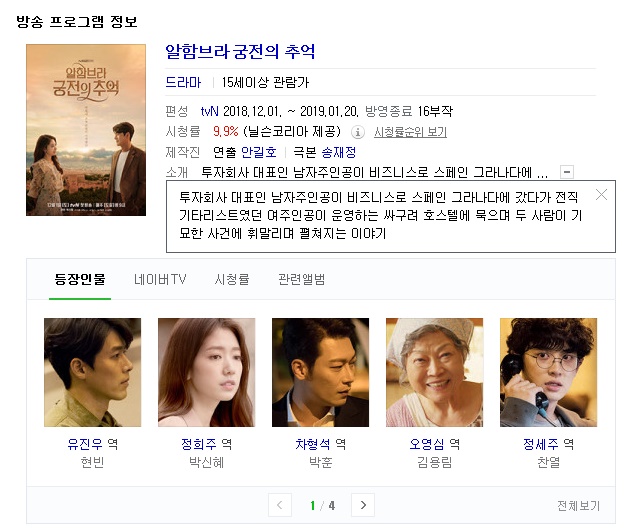Switch to the 관련앨범 tab
This screenshot has height=529, width=636.
click(x=301, y=280)
